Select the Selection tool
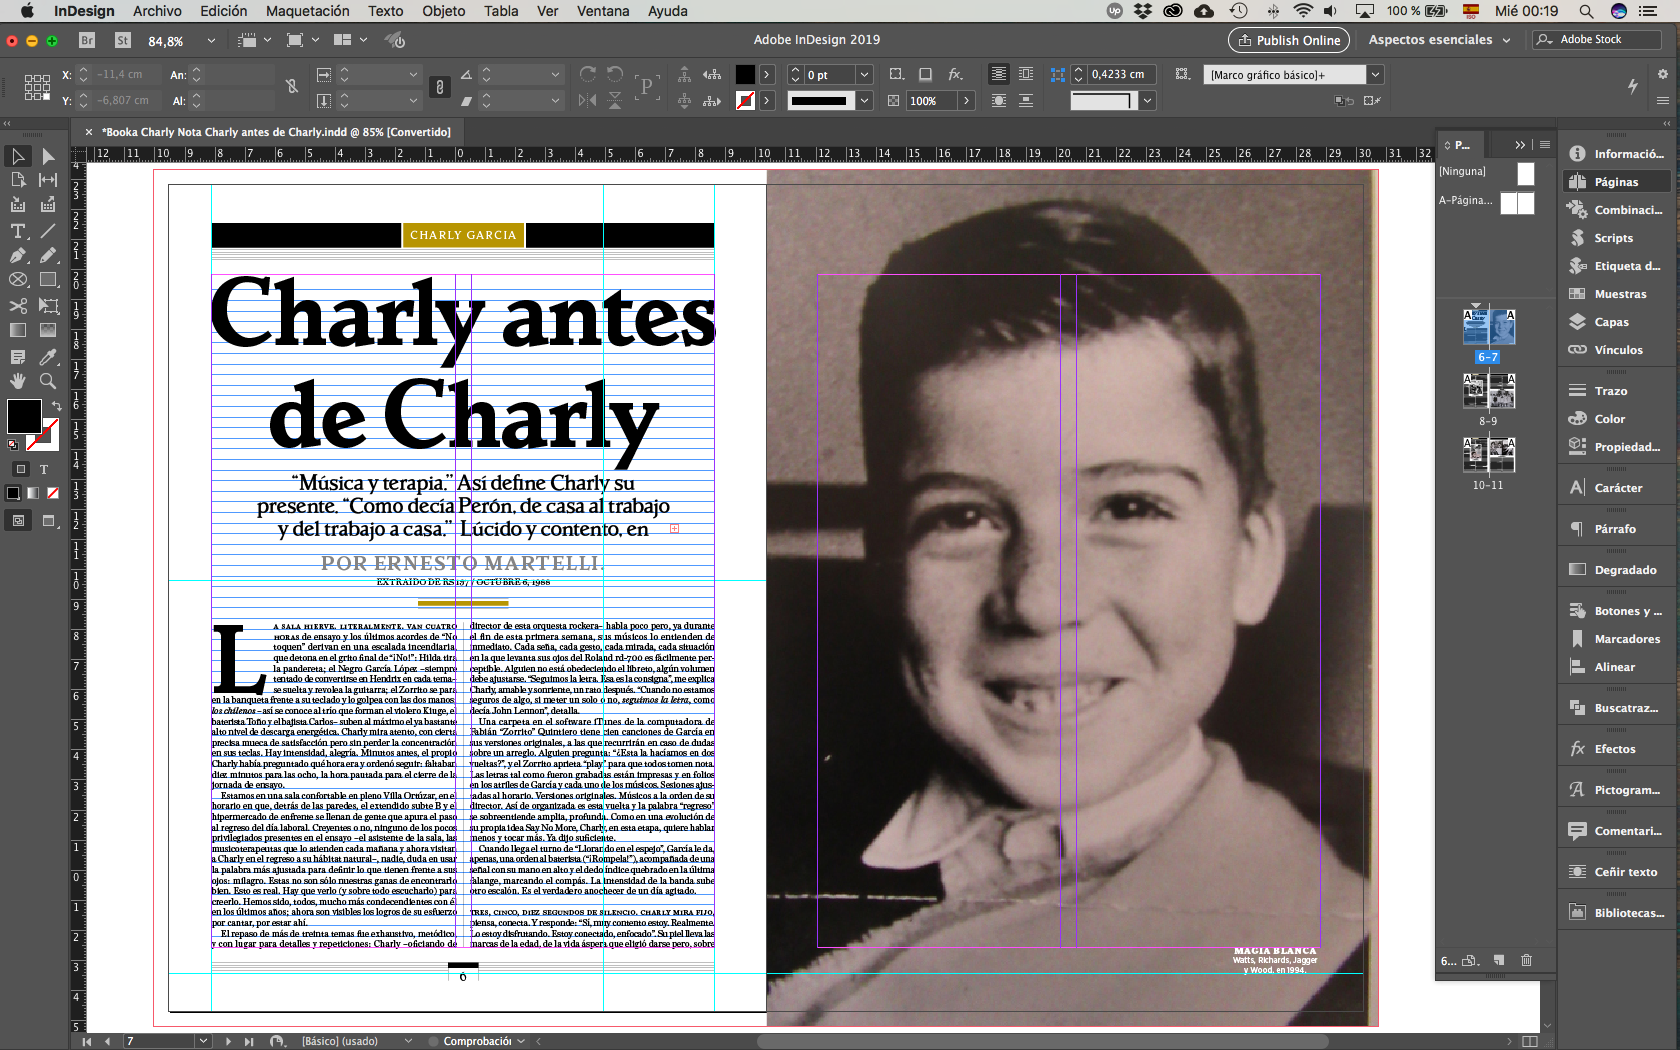Image resolution: width=1680 pixels, height=1050 pixels. (18, 156)
